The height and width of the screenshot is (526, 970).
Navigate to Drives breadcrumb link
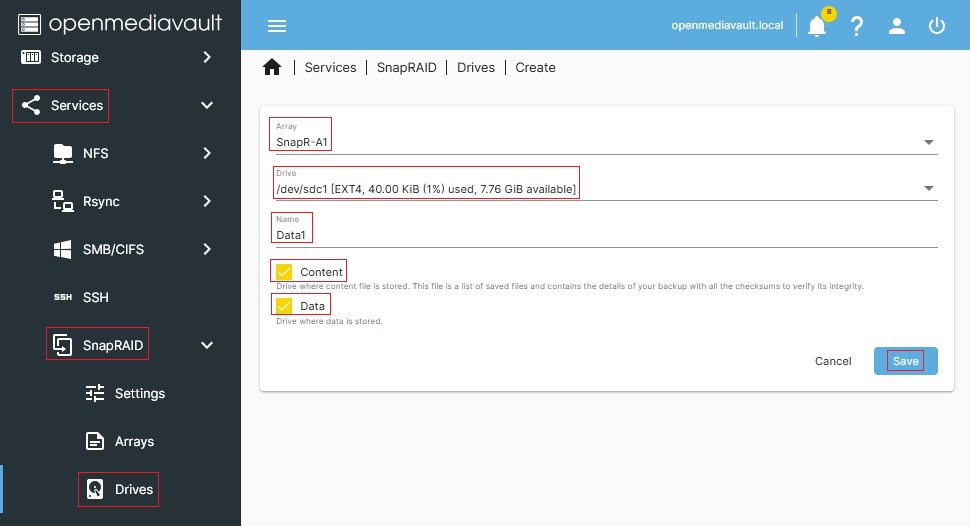[475, 67]
